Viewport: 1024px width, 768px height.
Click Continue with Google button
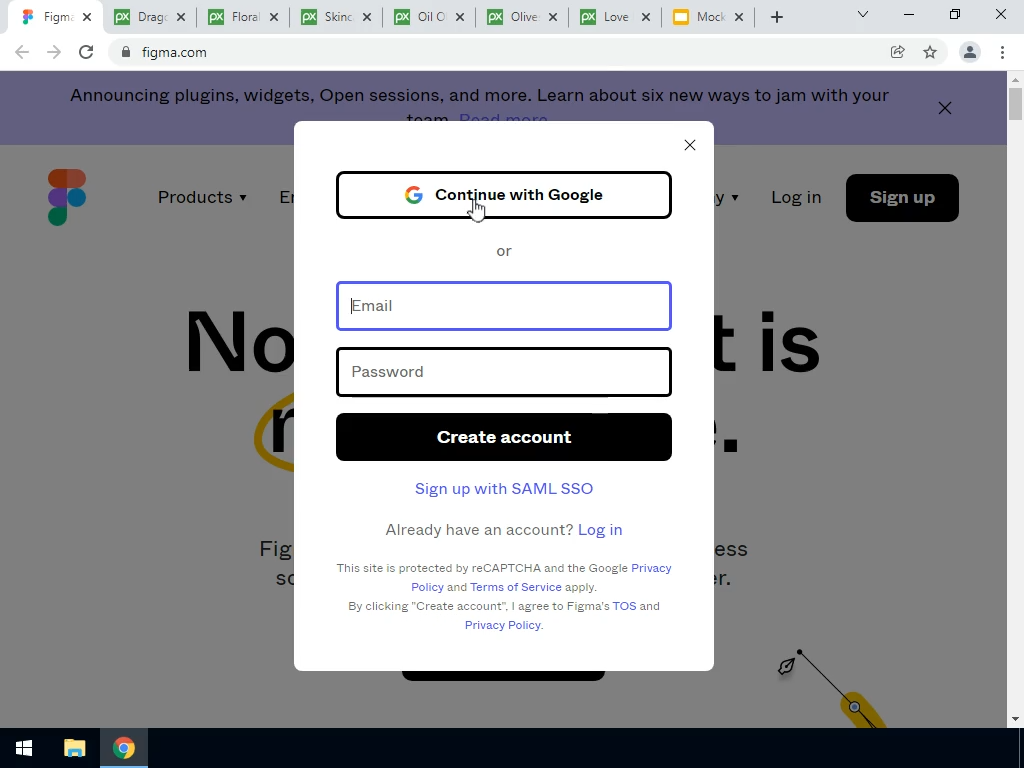504,195
